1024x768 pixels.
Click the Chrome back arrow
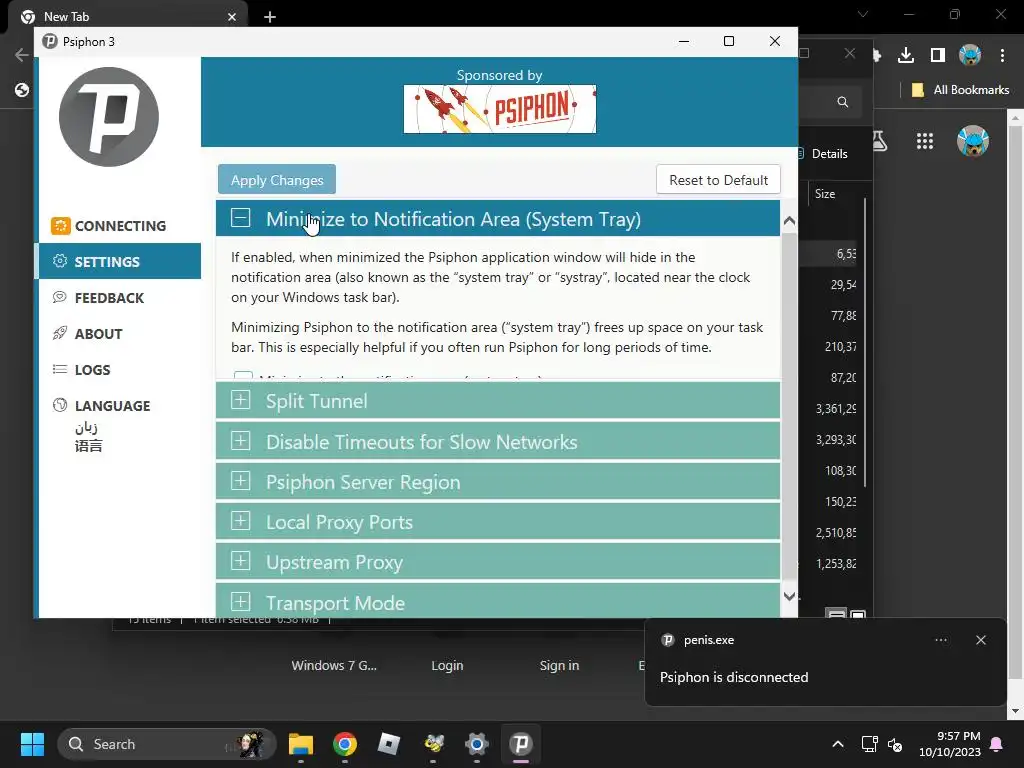[x=22, y=55]
